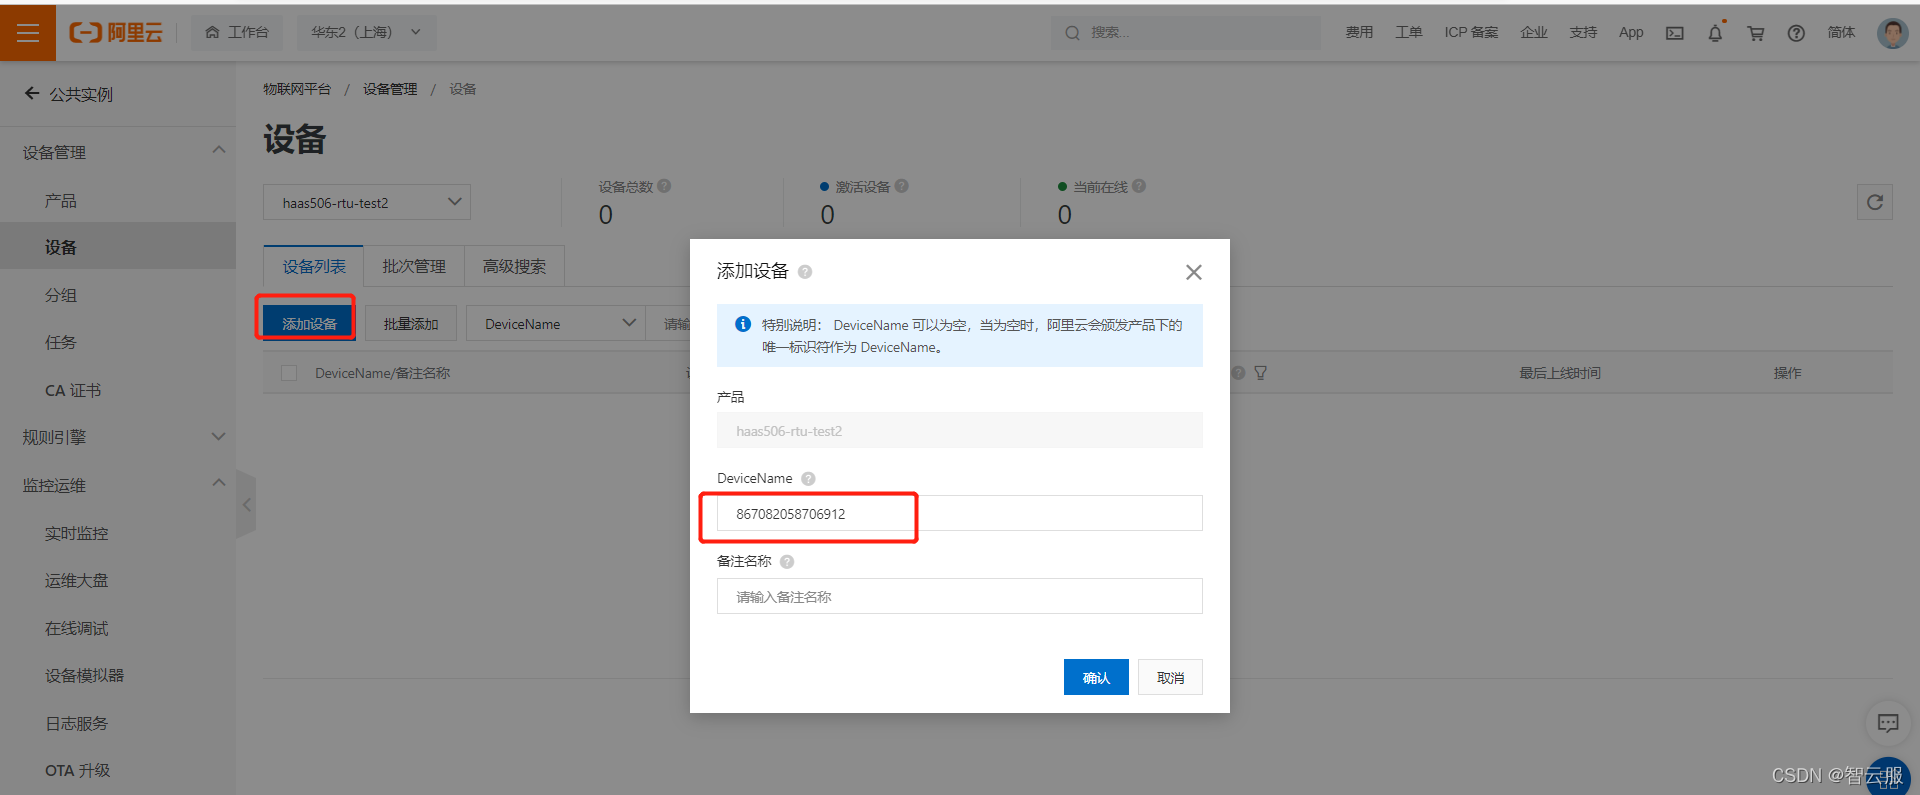Open the ICP 备案 header link
The width and height of the screenshot is (1920, 795).
1471,32
